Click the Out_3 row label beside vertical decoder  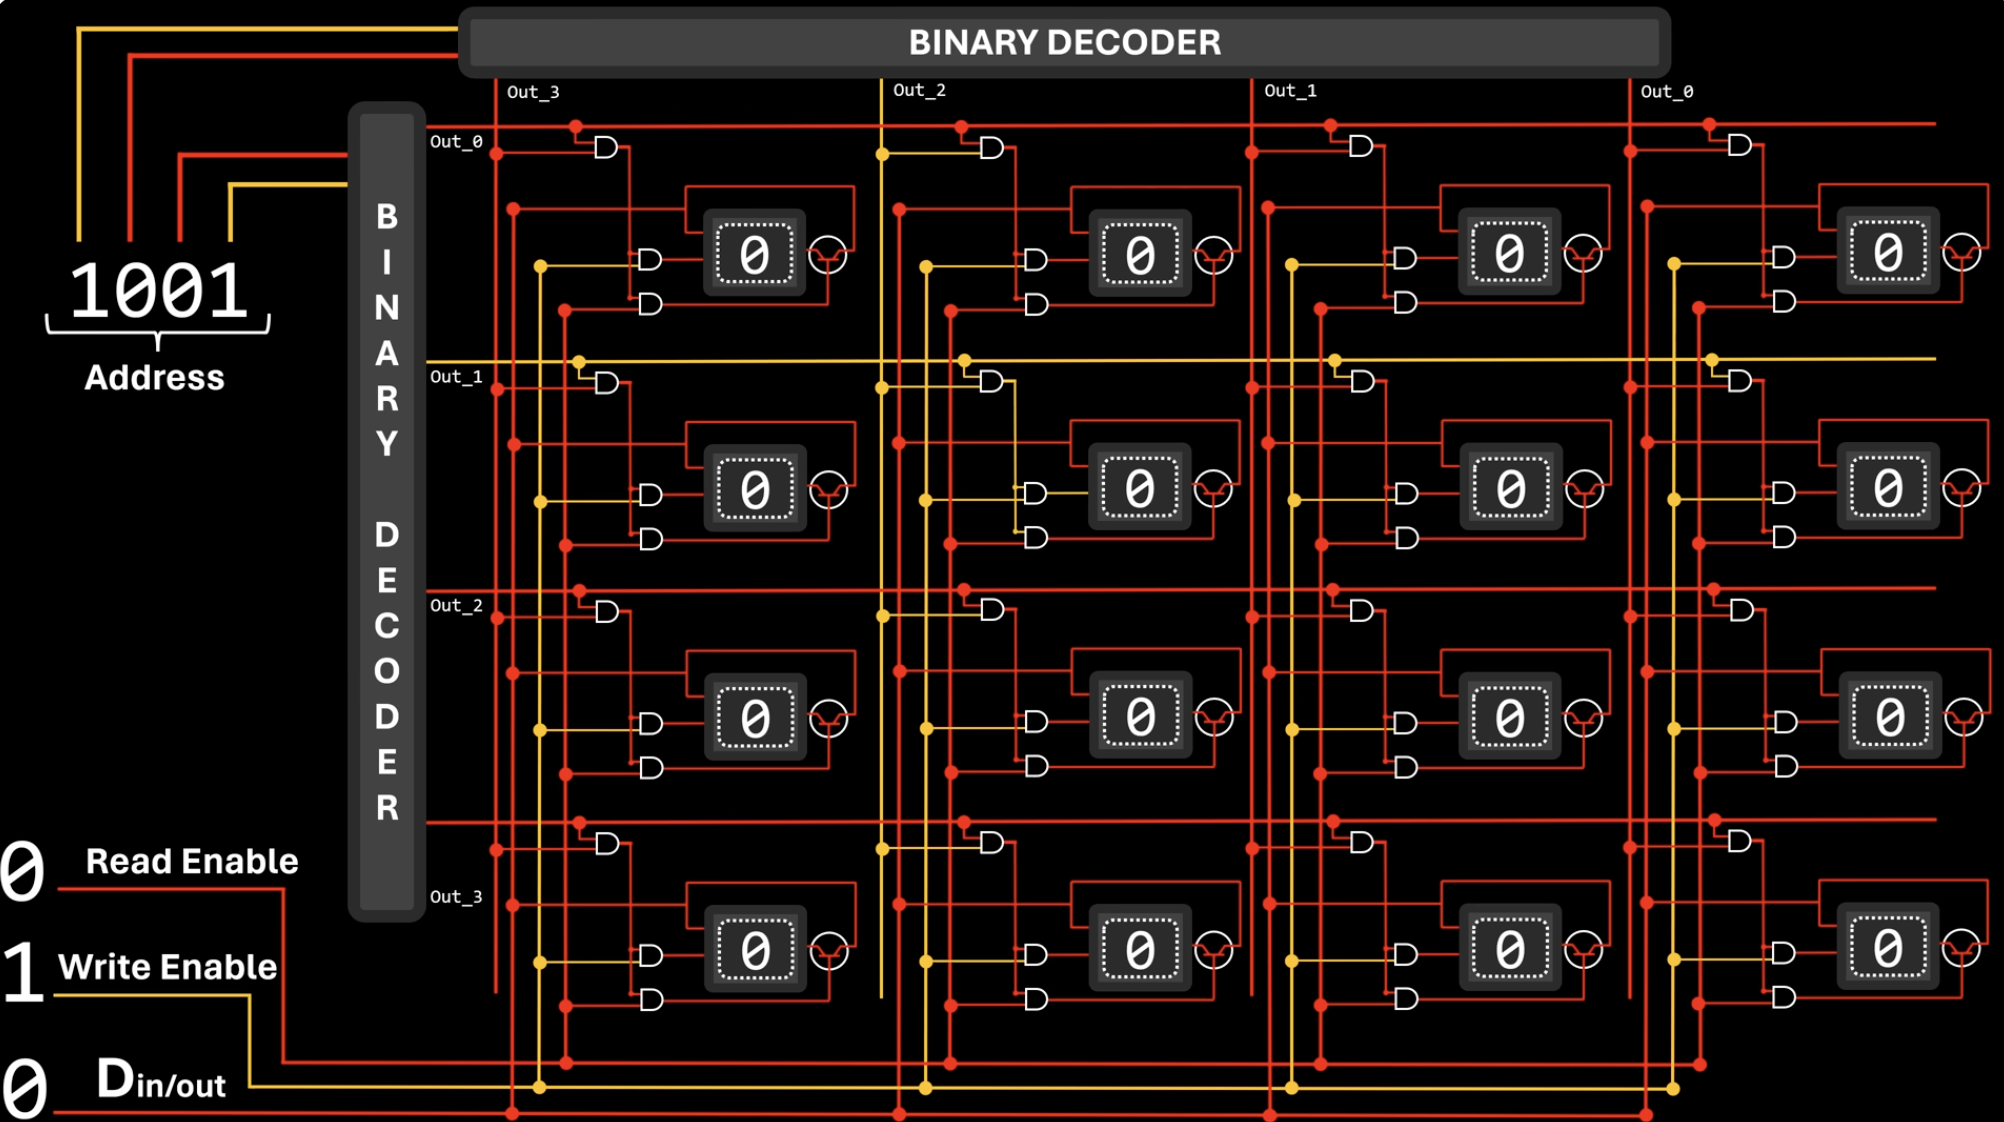point(456,897)
